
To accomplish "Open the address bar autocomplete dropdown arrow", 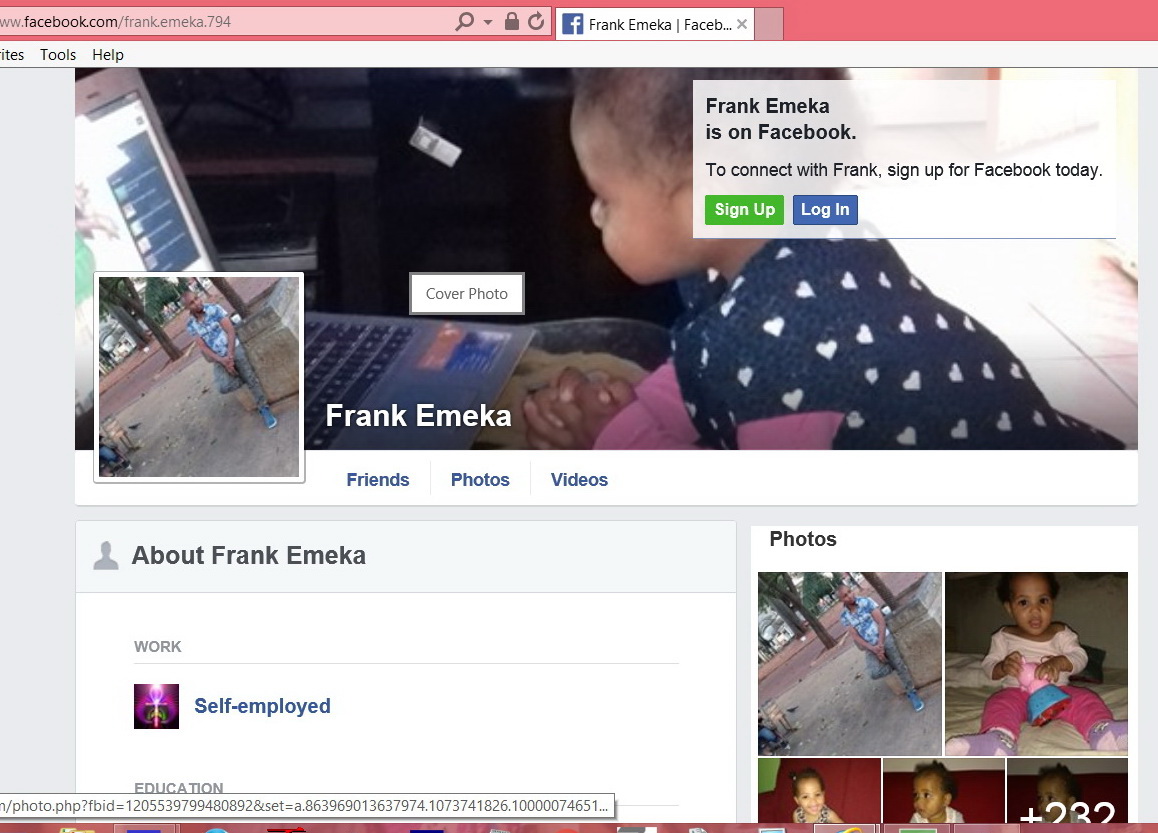I will [x=488, y=22].
